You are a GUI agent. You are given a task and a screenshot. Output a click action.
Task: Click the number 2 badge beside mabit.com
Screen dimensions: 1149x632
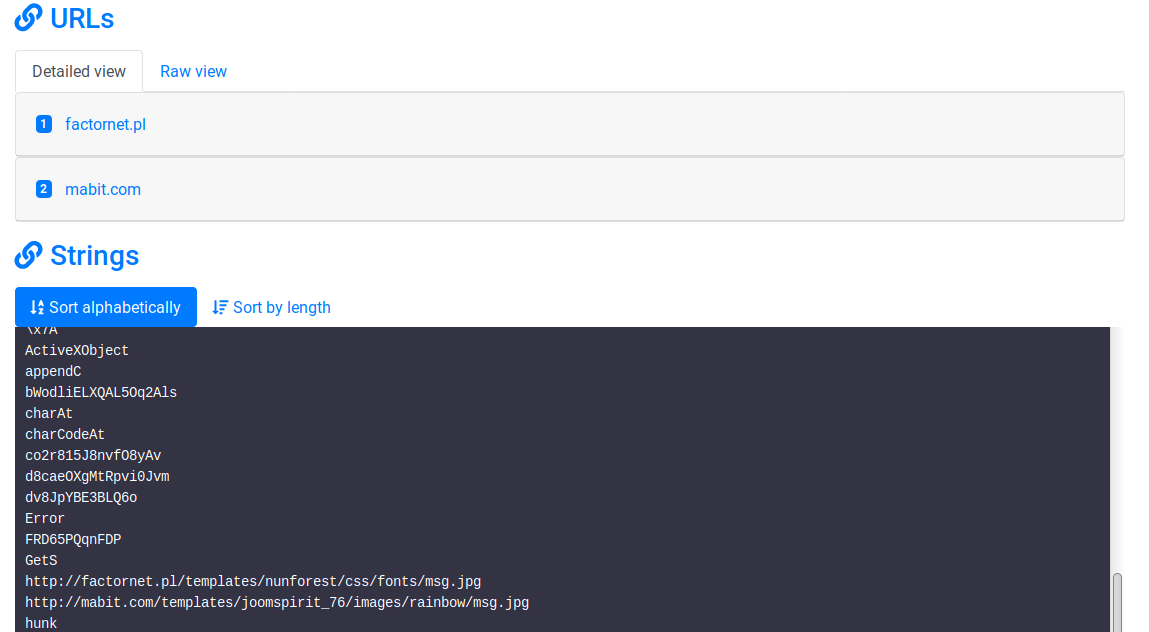44,189
